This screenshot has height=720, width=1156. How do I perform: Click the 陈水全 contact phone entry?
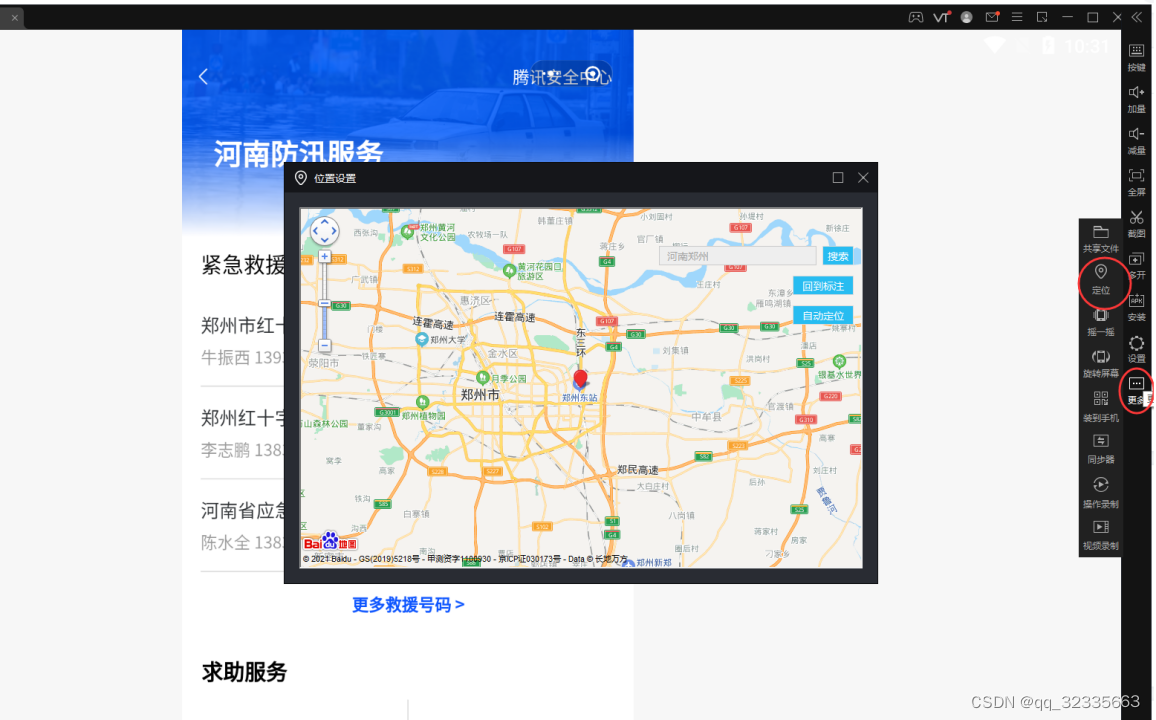[243, 543]
